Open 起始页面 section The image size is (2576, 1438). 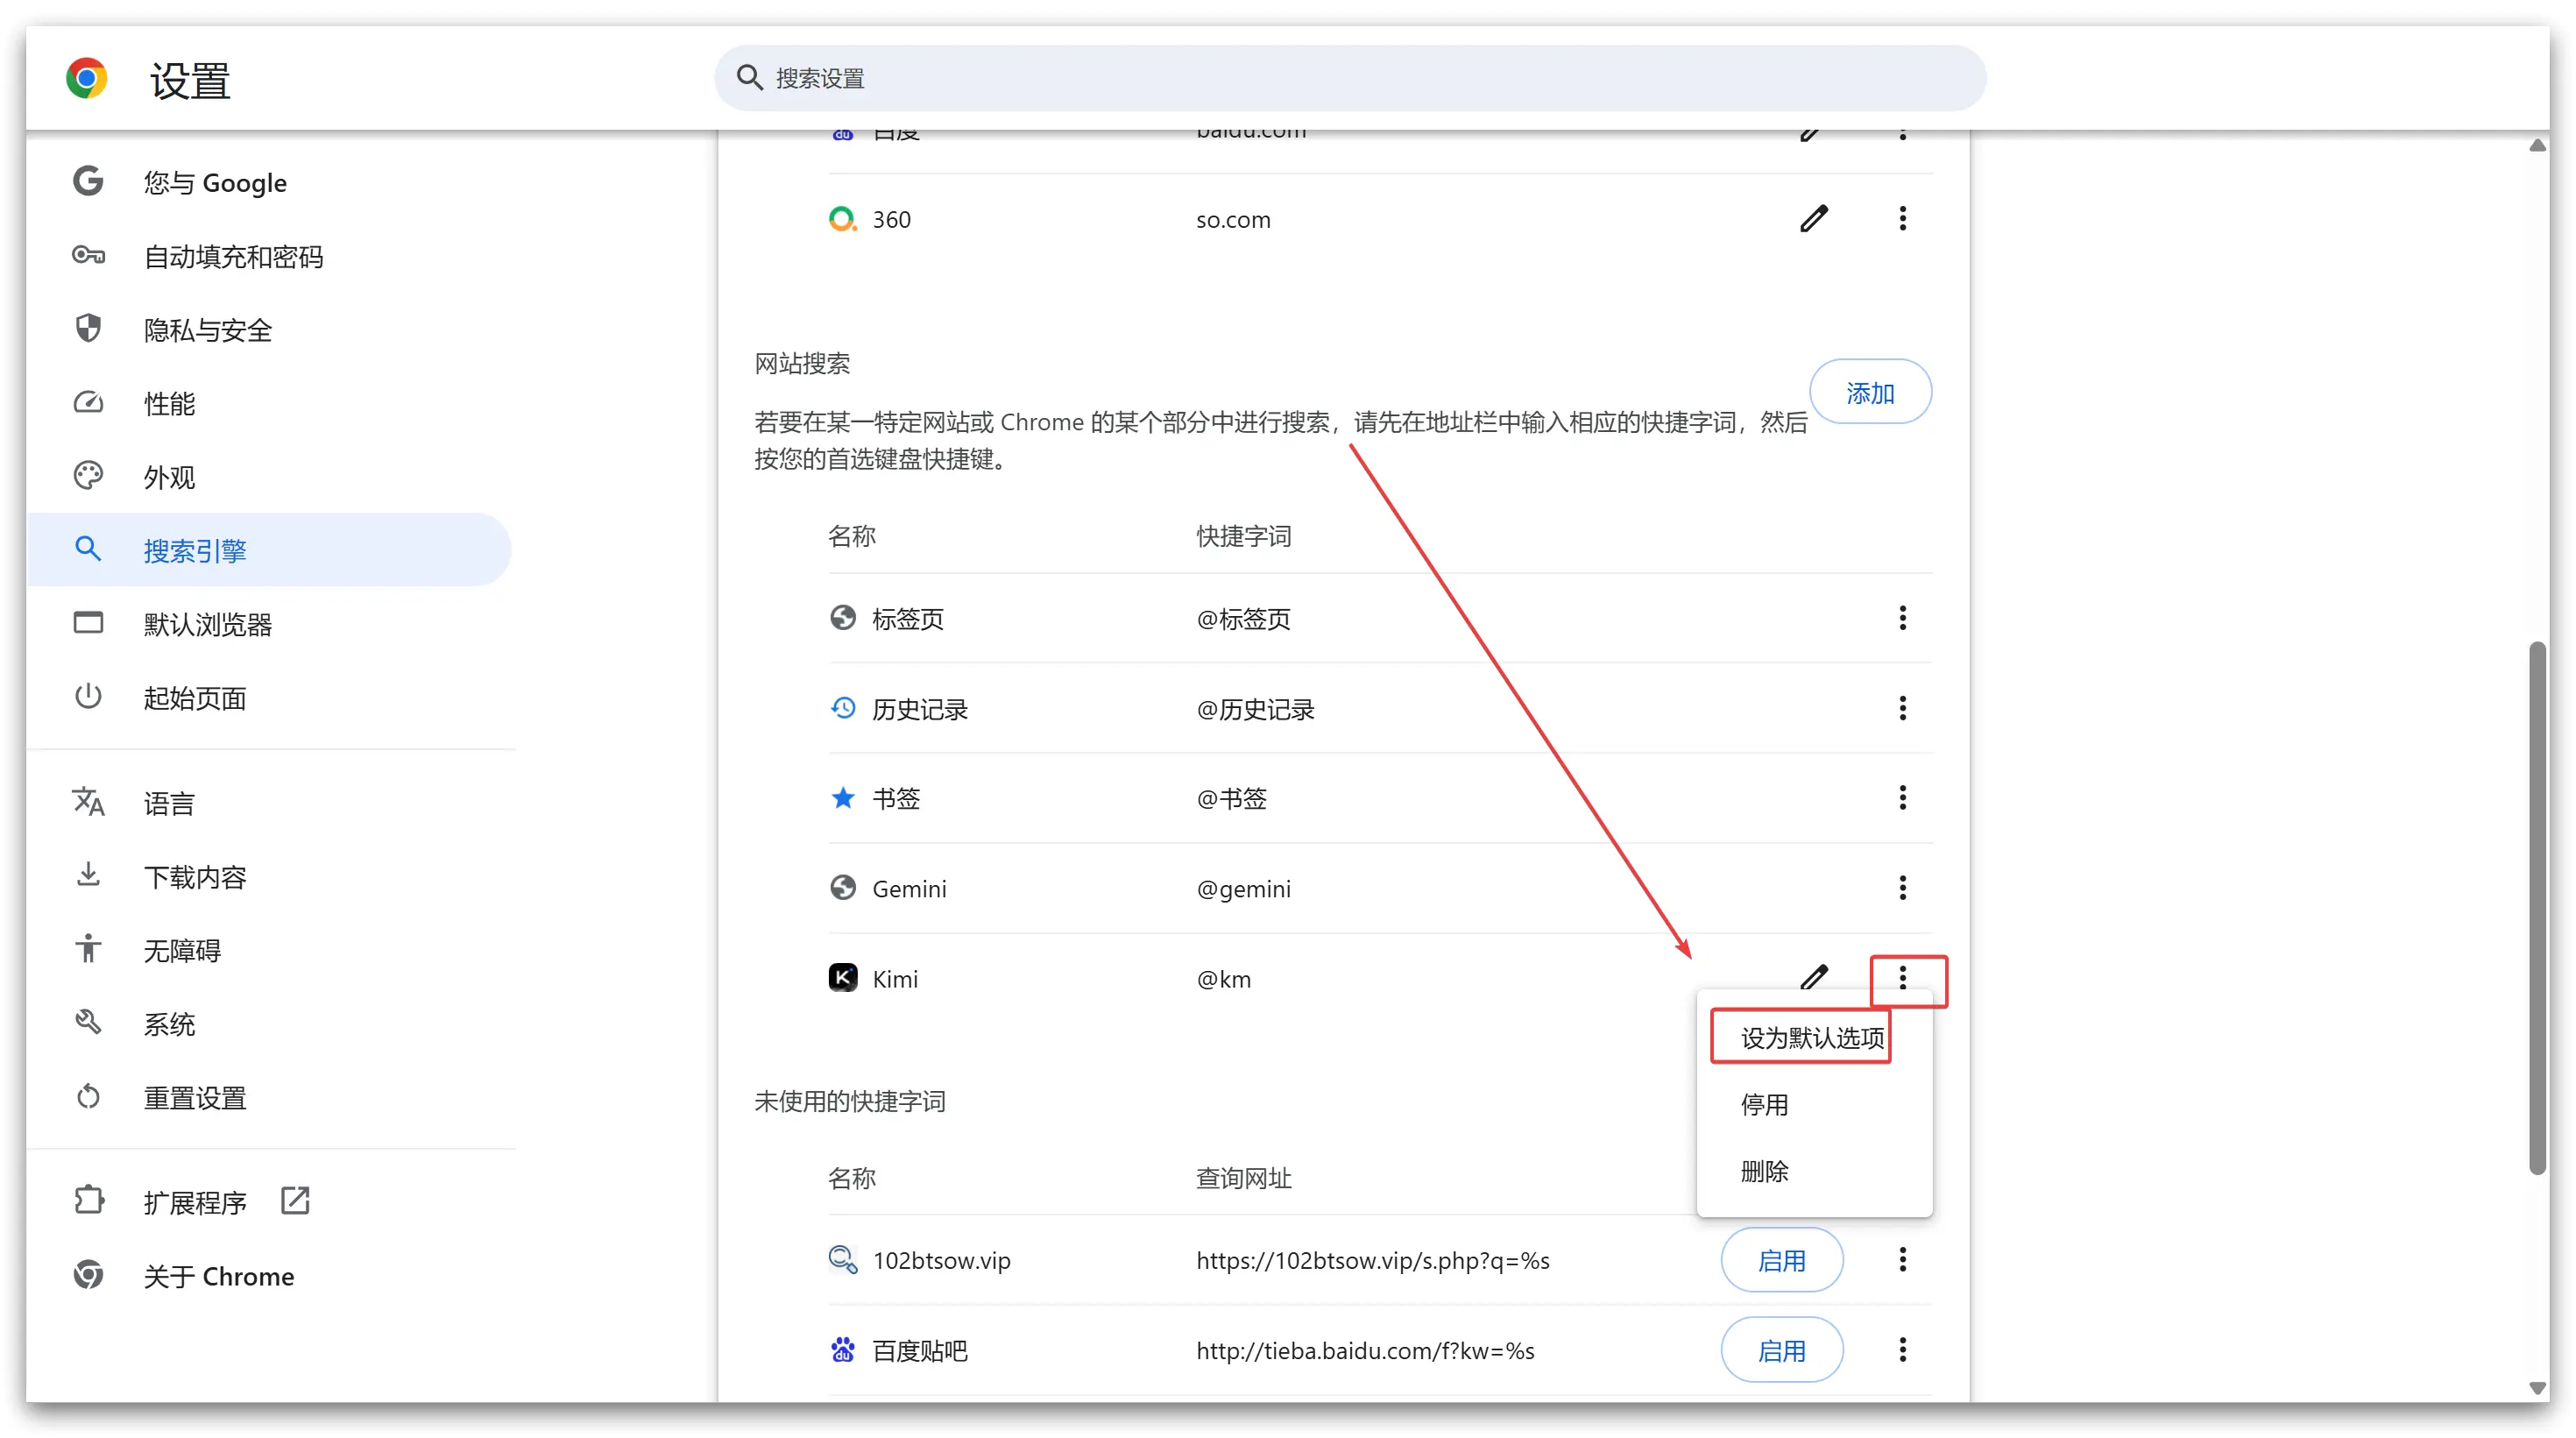click(x=270, y=697)
